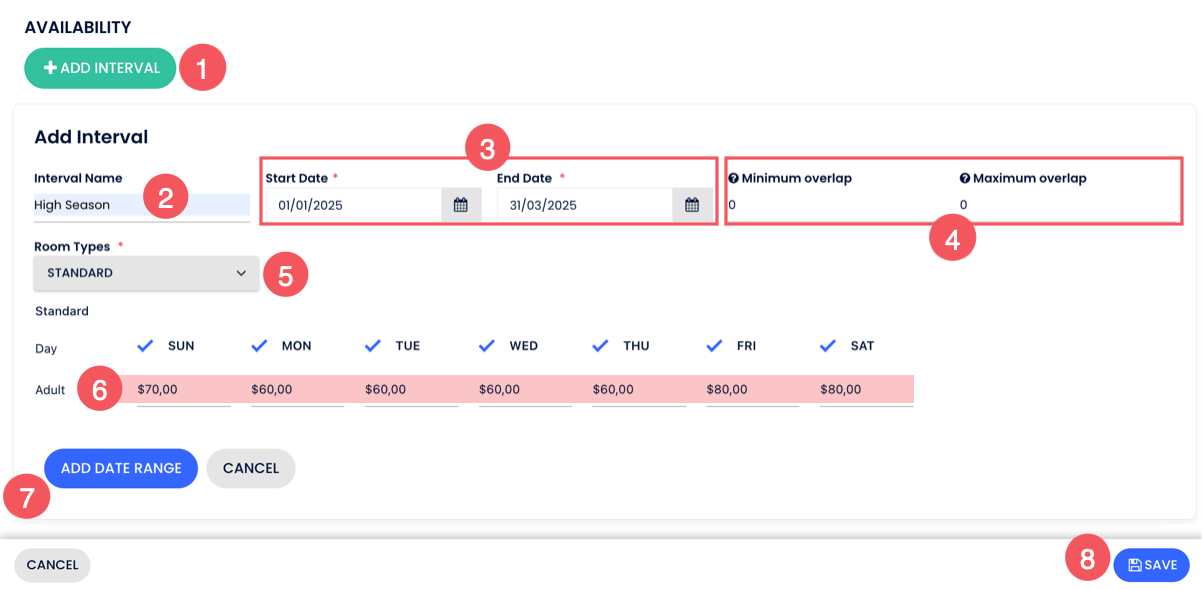The image size is (1202, 590).
Task: Click the Maximum overlap help icon
Action: tap(965, 179)
